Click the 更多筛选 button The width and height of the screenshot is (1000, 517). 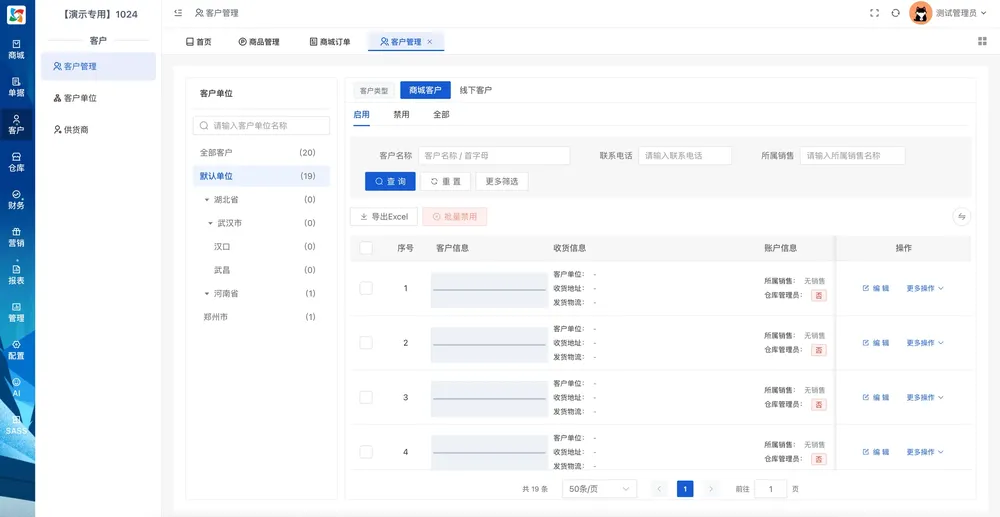coord(502,181)
